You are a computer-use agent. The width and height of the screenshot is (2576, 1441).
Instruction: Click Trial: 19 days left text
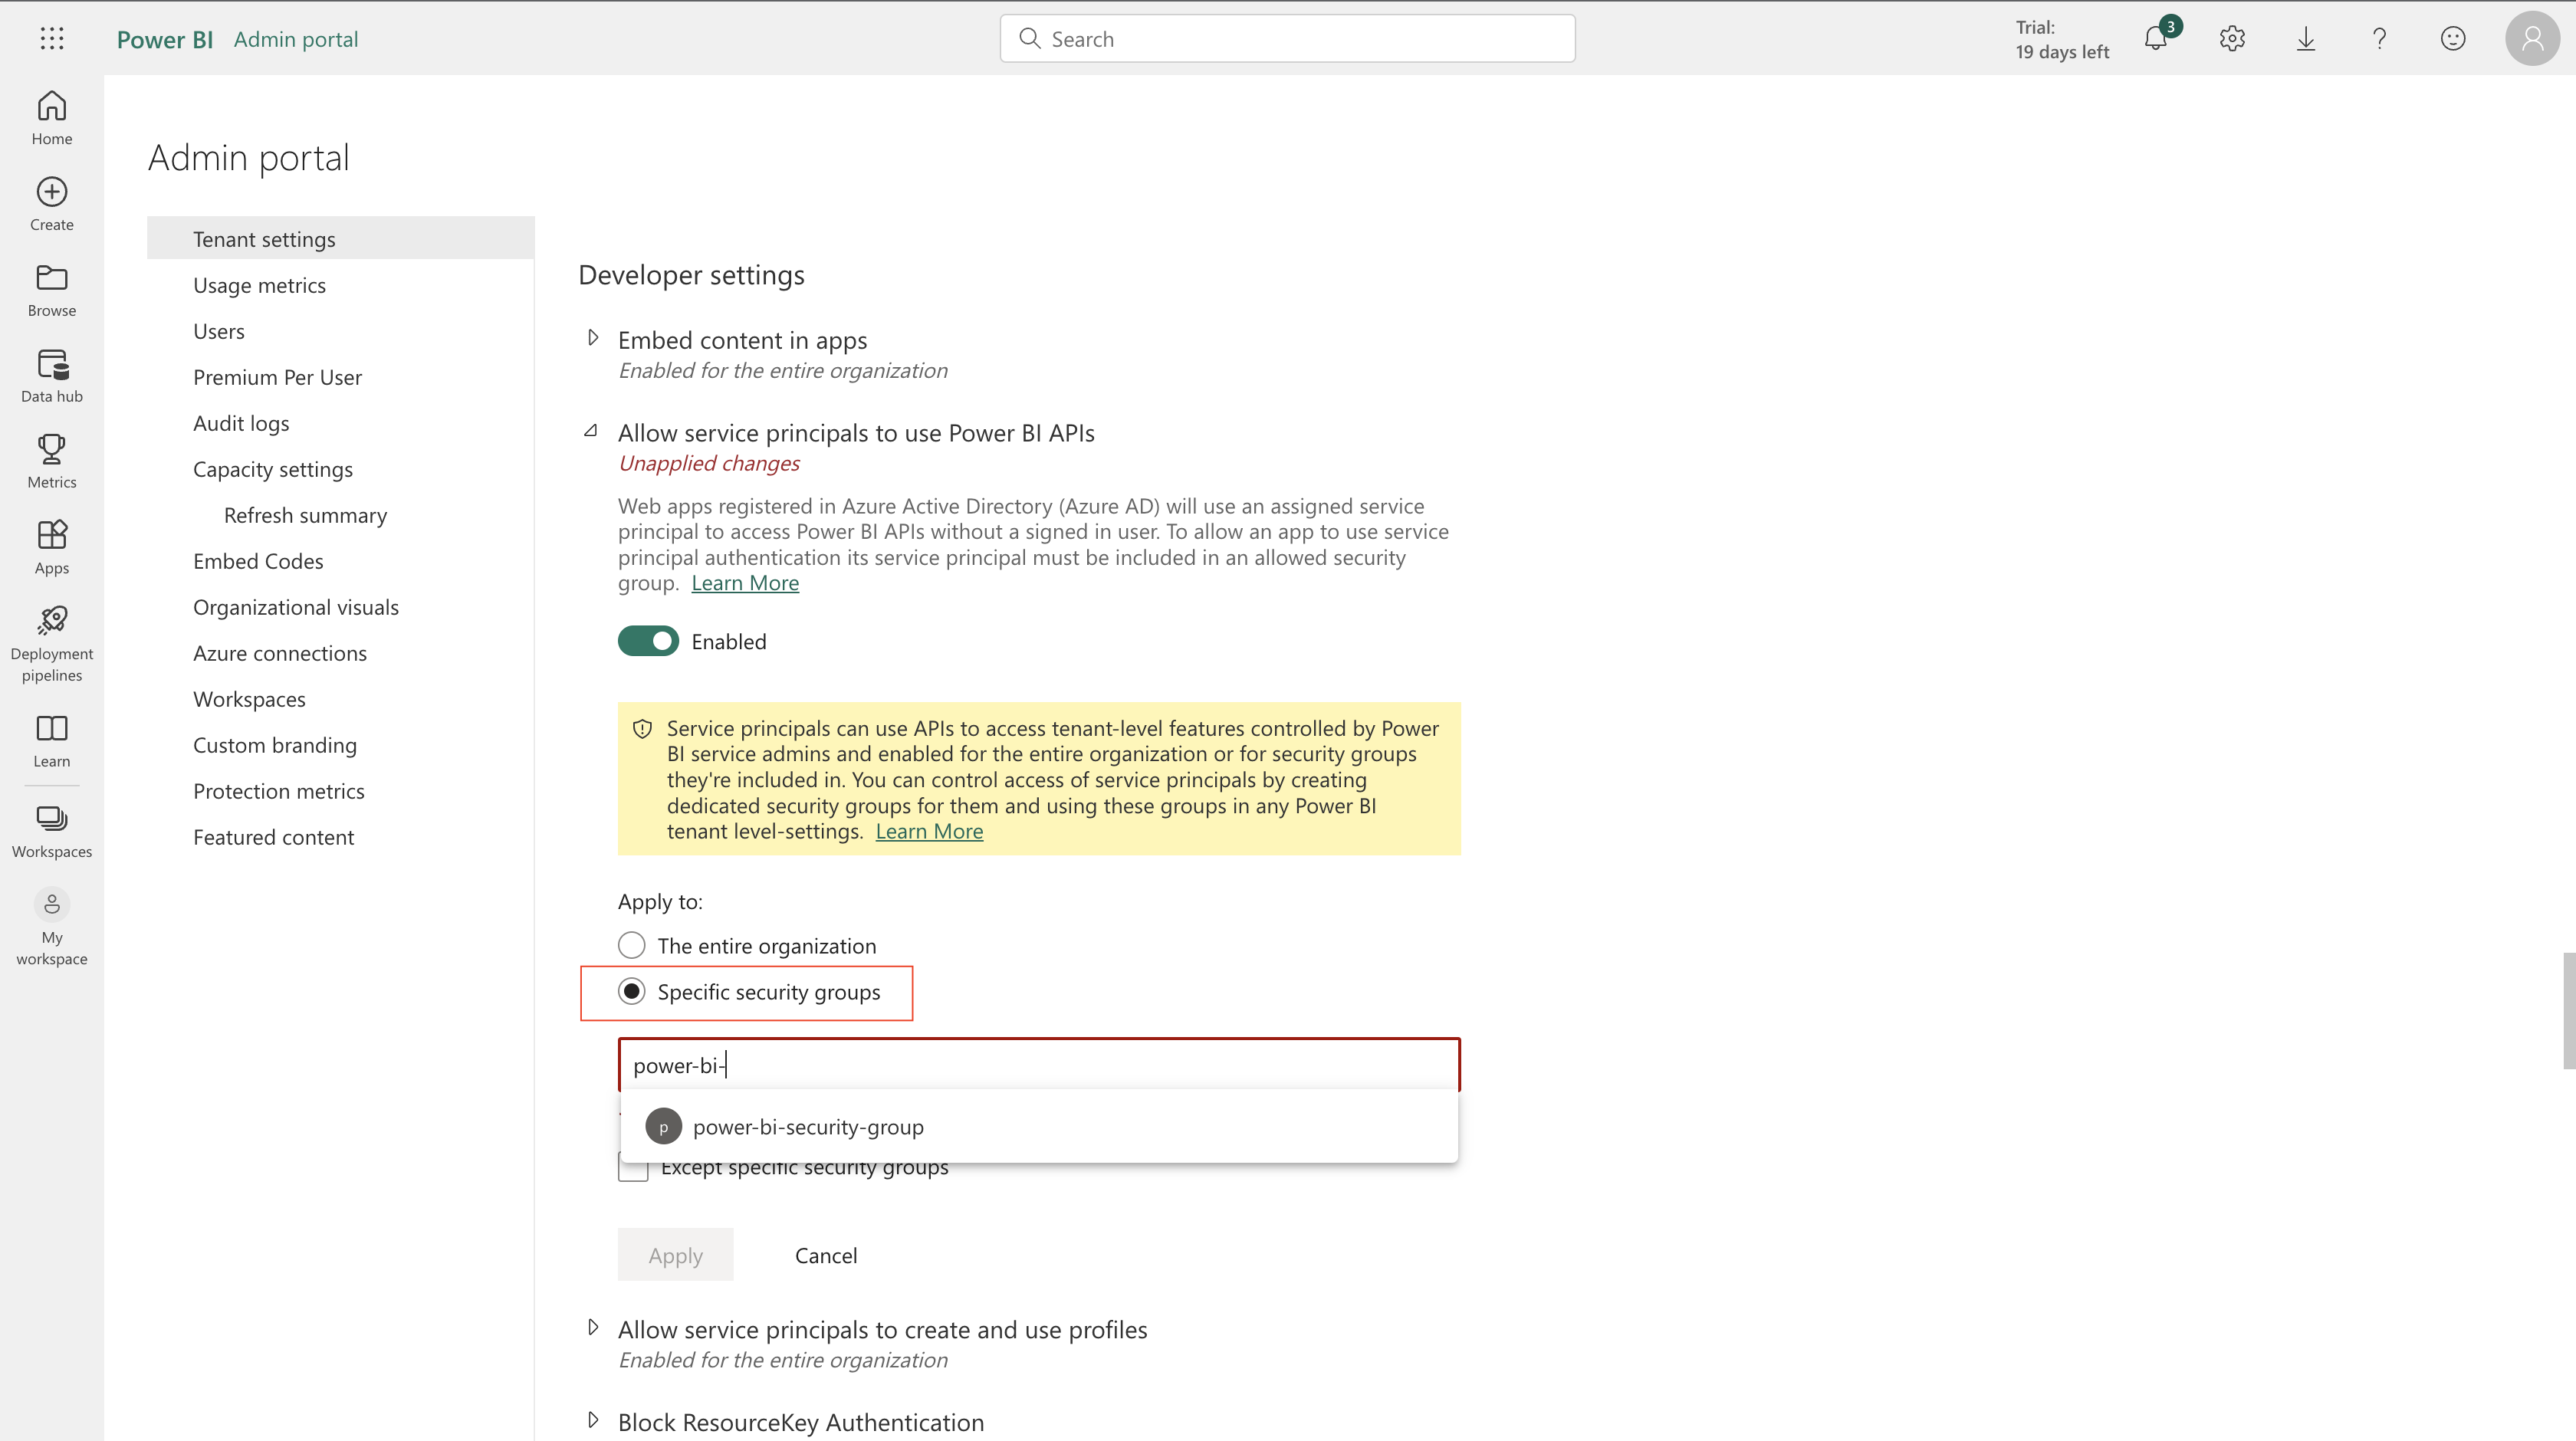[2062, 39]
